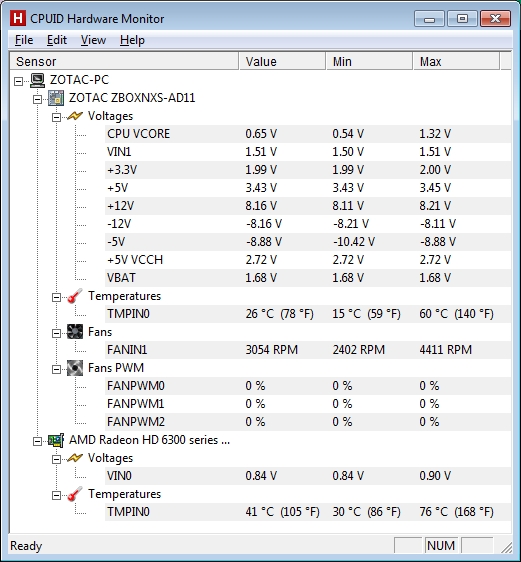Click the motherboard Temperatures thermometer icon
521x562 pixels.
75,296
